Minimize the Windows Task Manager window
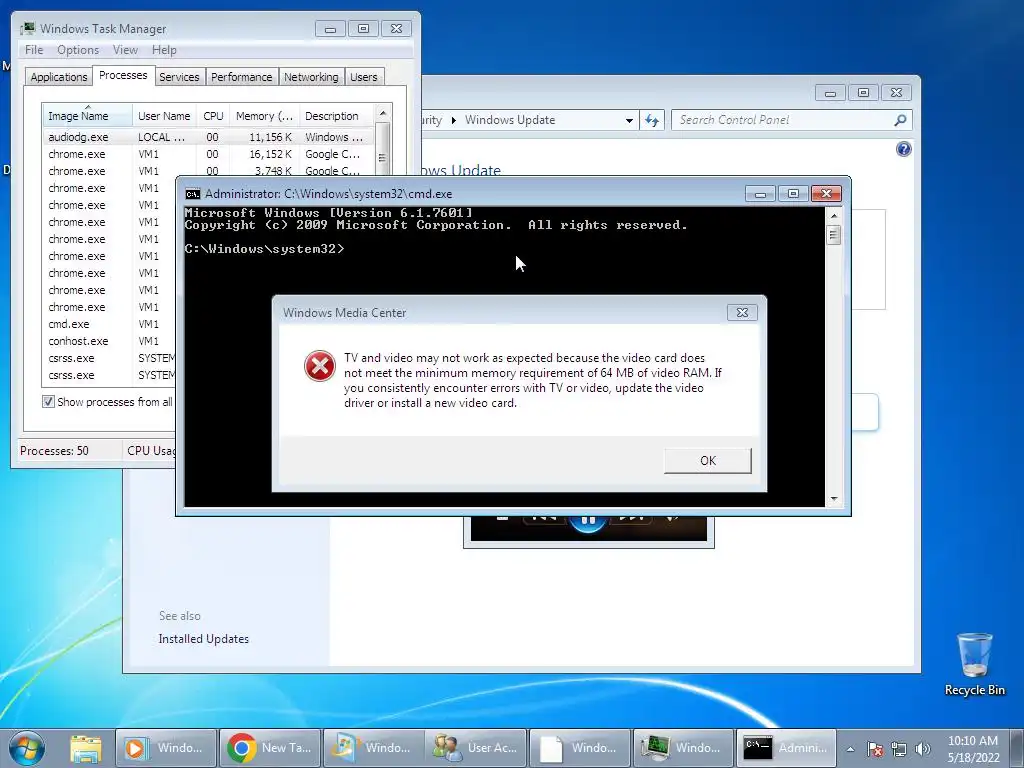1024x768 pixels. [330, 29]
